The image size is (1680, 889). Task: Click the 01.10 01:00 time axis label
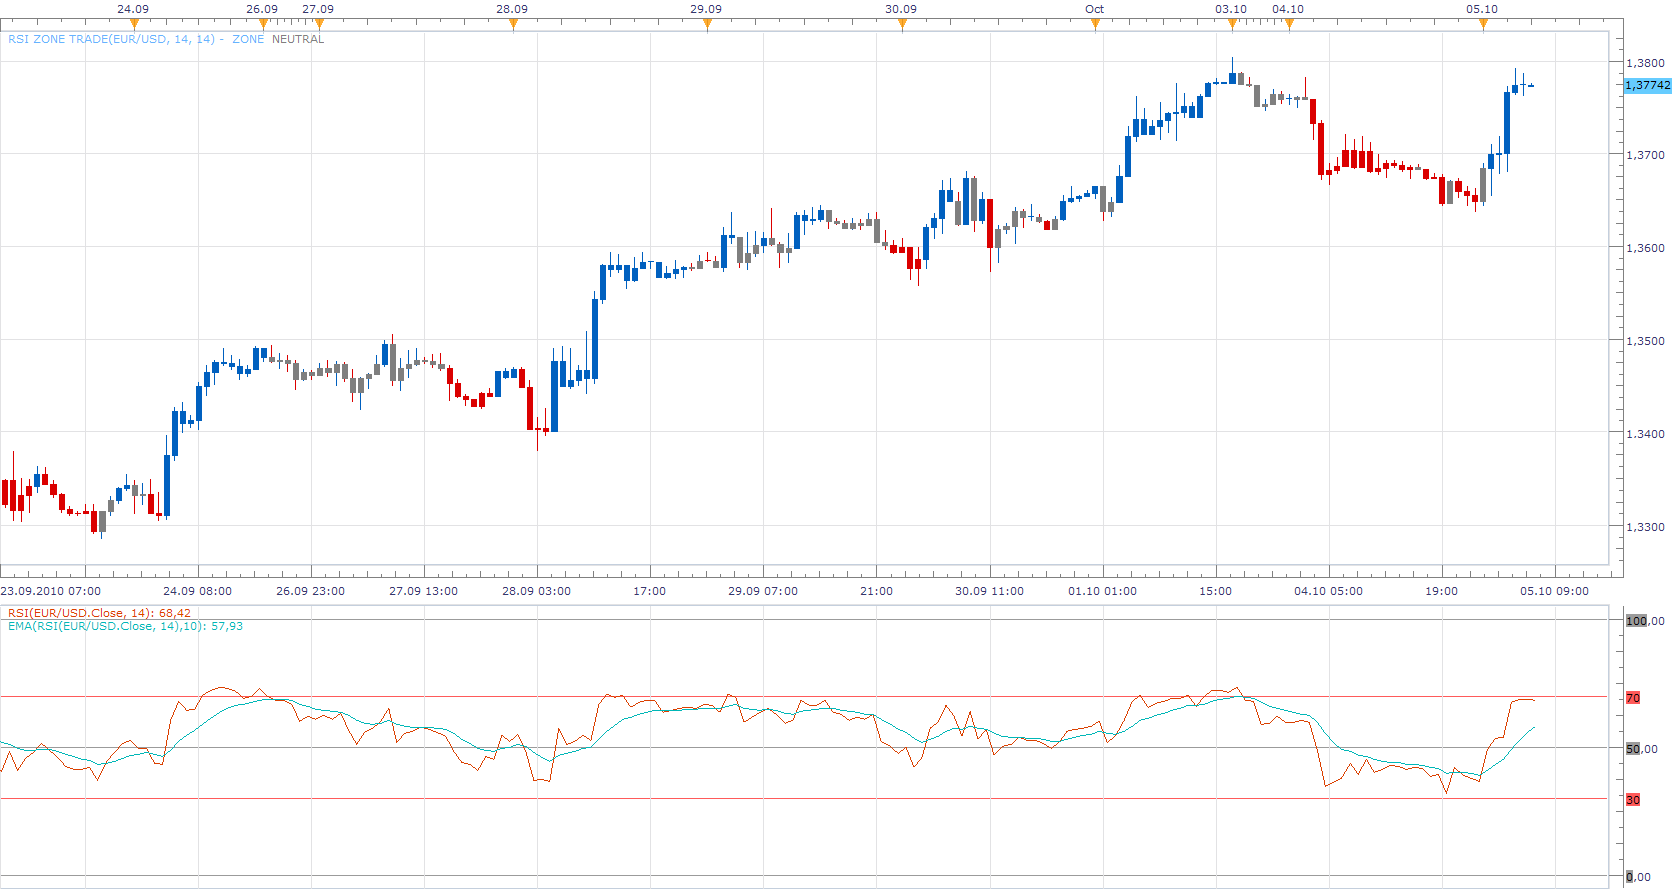[x=1103, y=591]
